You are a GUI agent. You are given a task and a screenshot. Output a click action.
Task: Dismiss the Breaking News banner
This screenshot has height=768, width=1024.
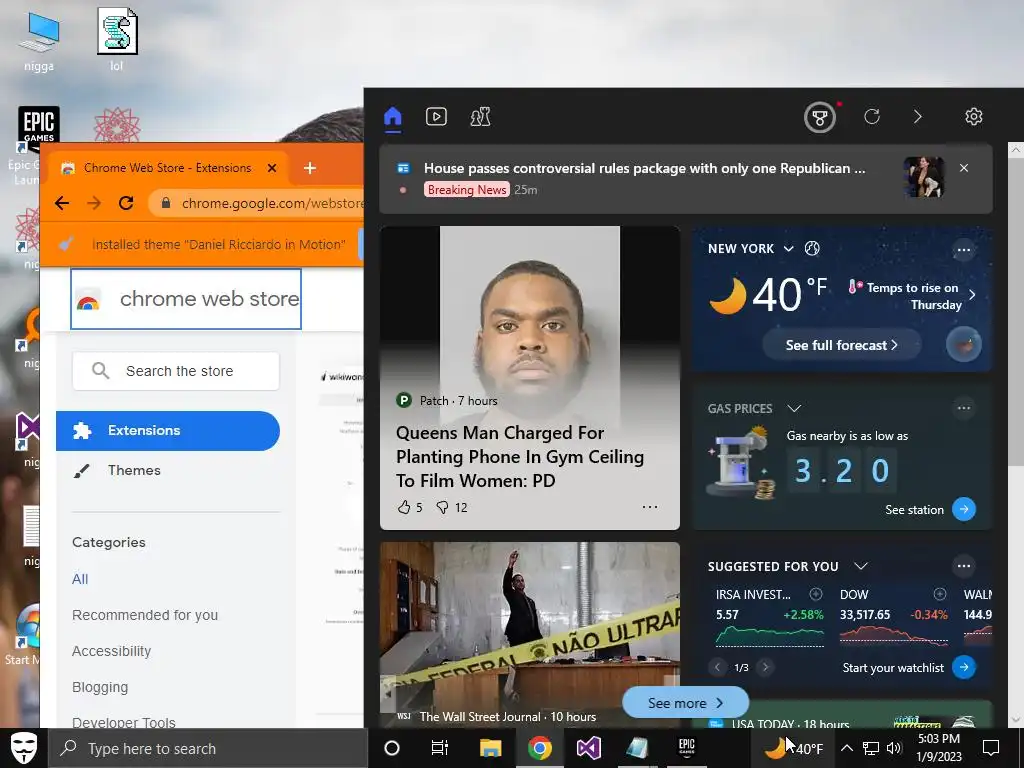tap(964, 168)
